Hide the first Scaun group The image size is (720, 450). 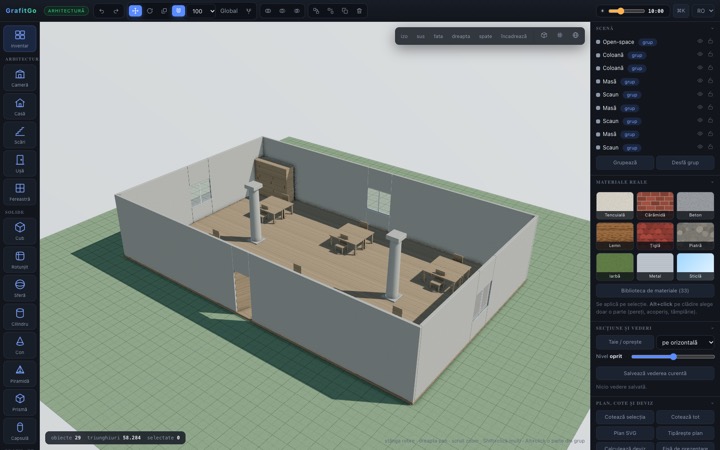pyautogui.click(x=700, y=94)
